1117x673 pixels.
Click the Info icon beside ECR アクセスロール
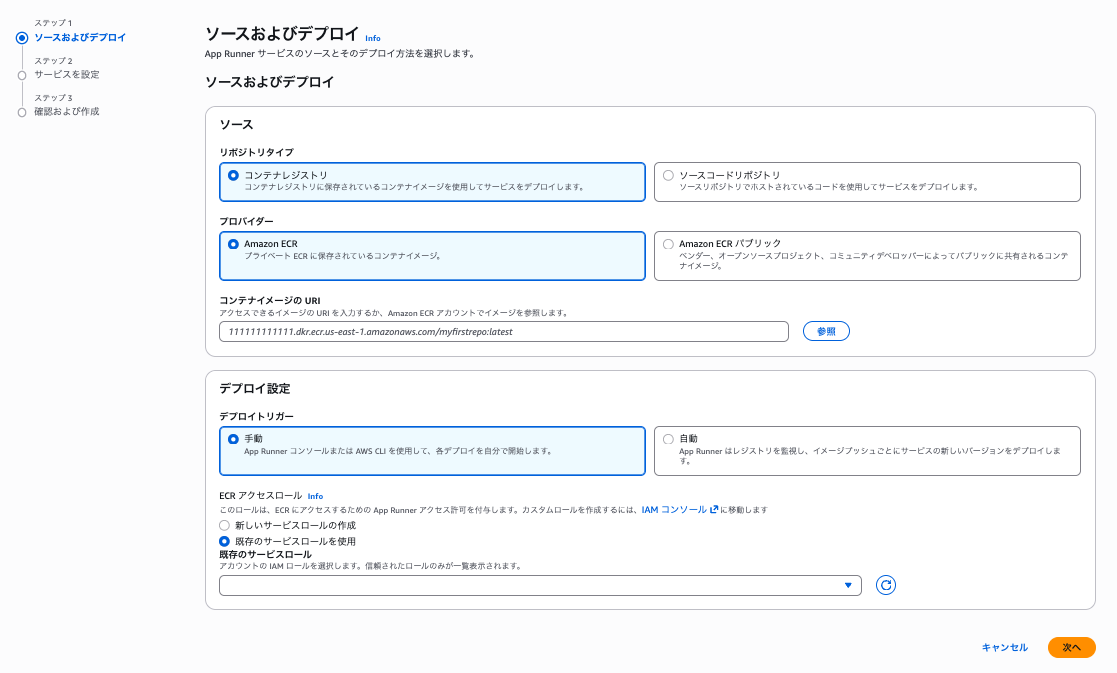tap(316, 495)
